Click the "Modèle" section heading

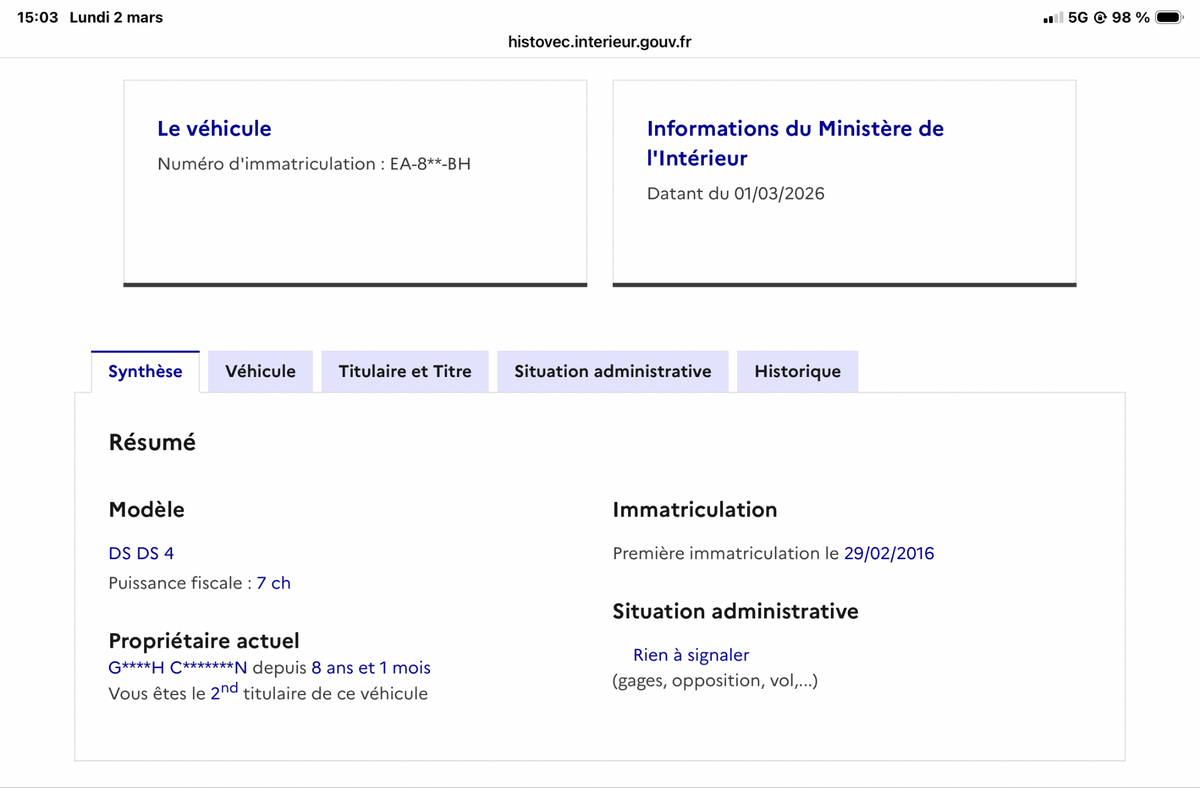click(x=146, y=509)
